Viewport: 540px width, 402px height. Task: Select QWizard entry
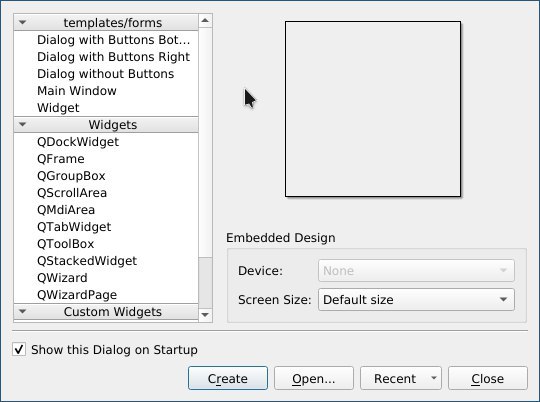(x=106, y=278)
